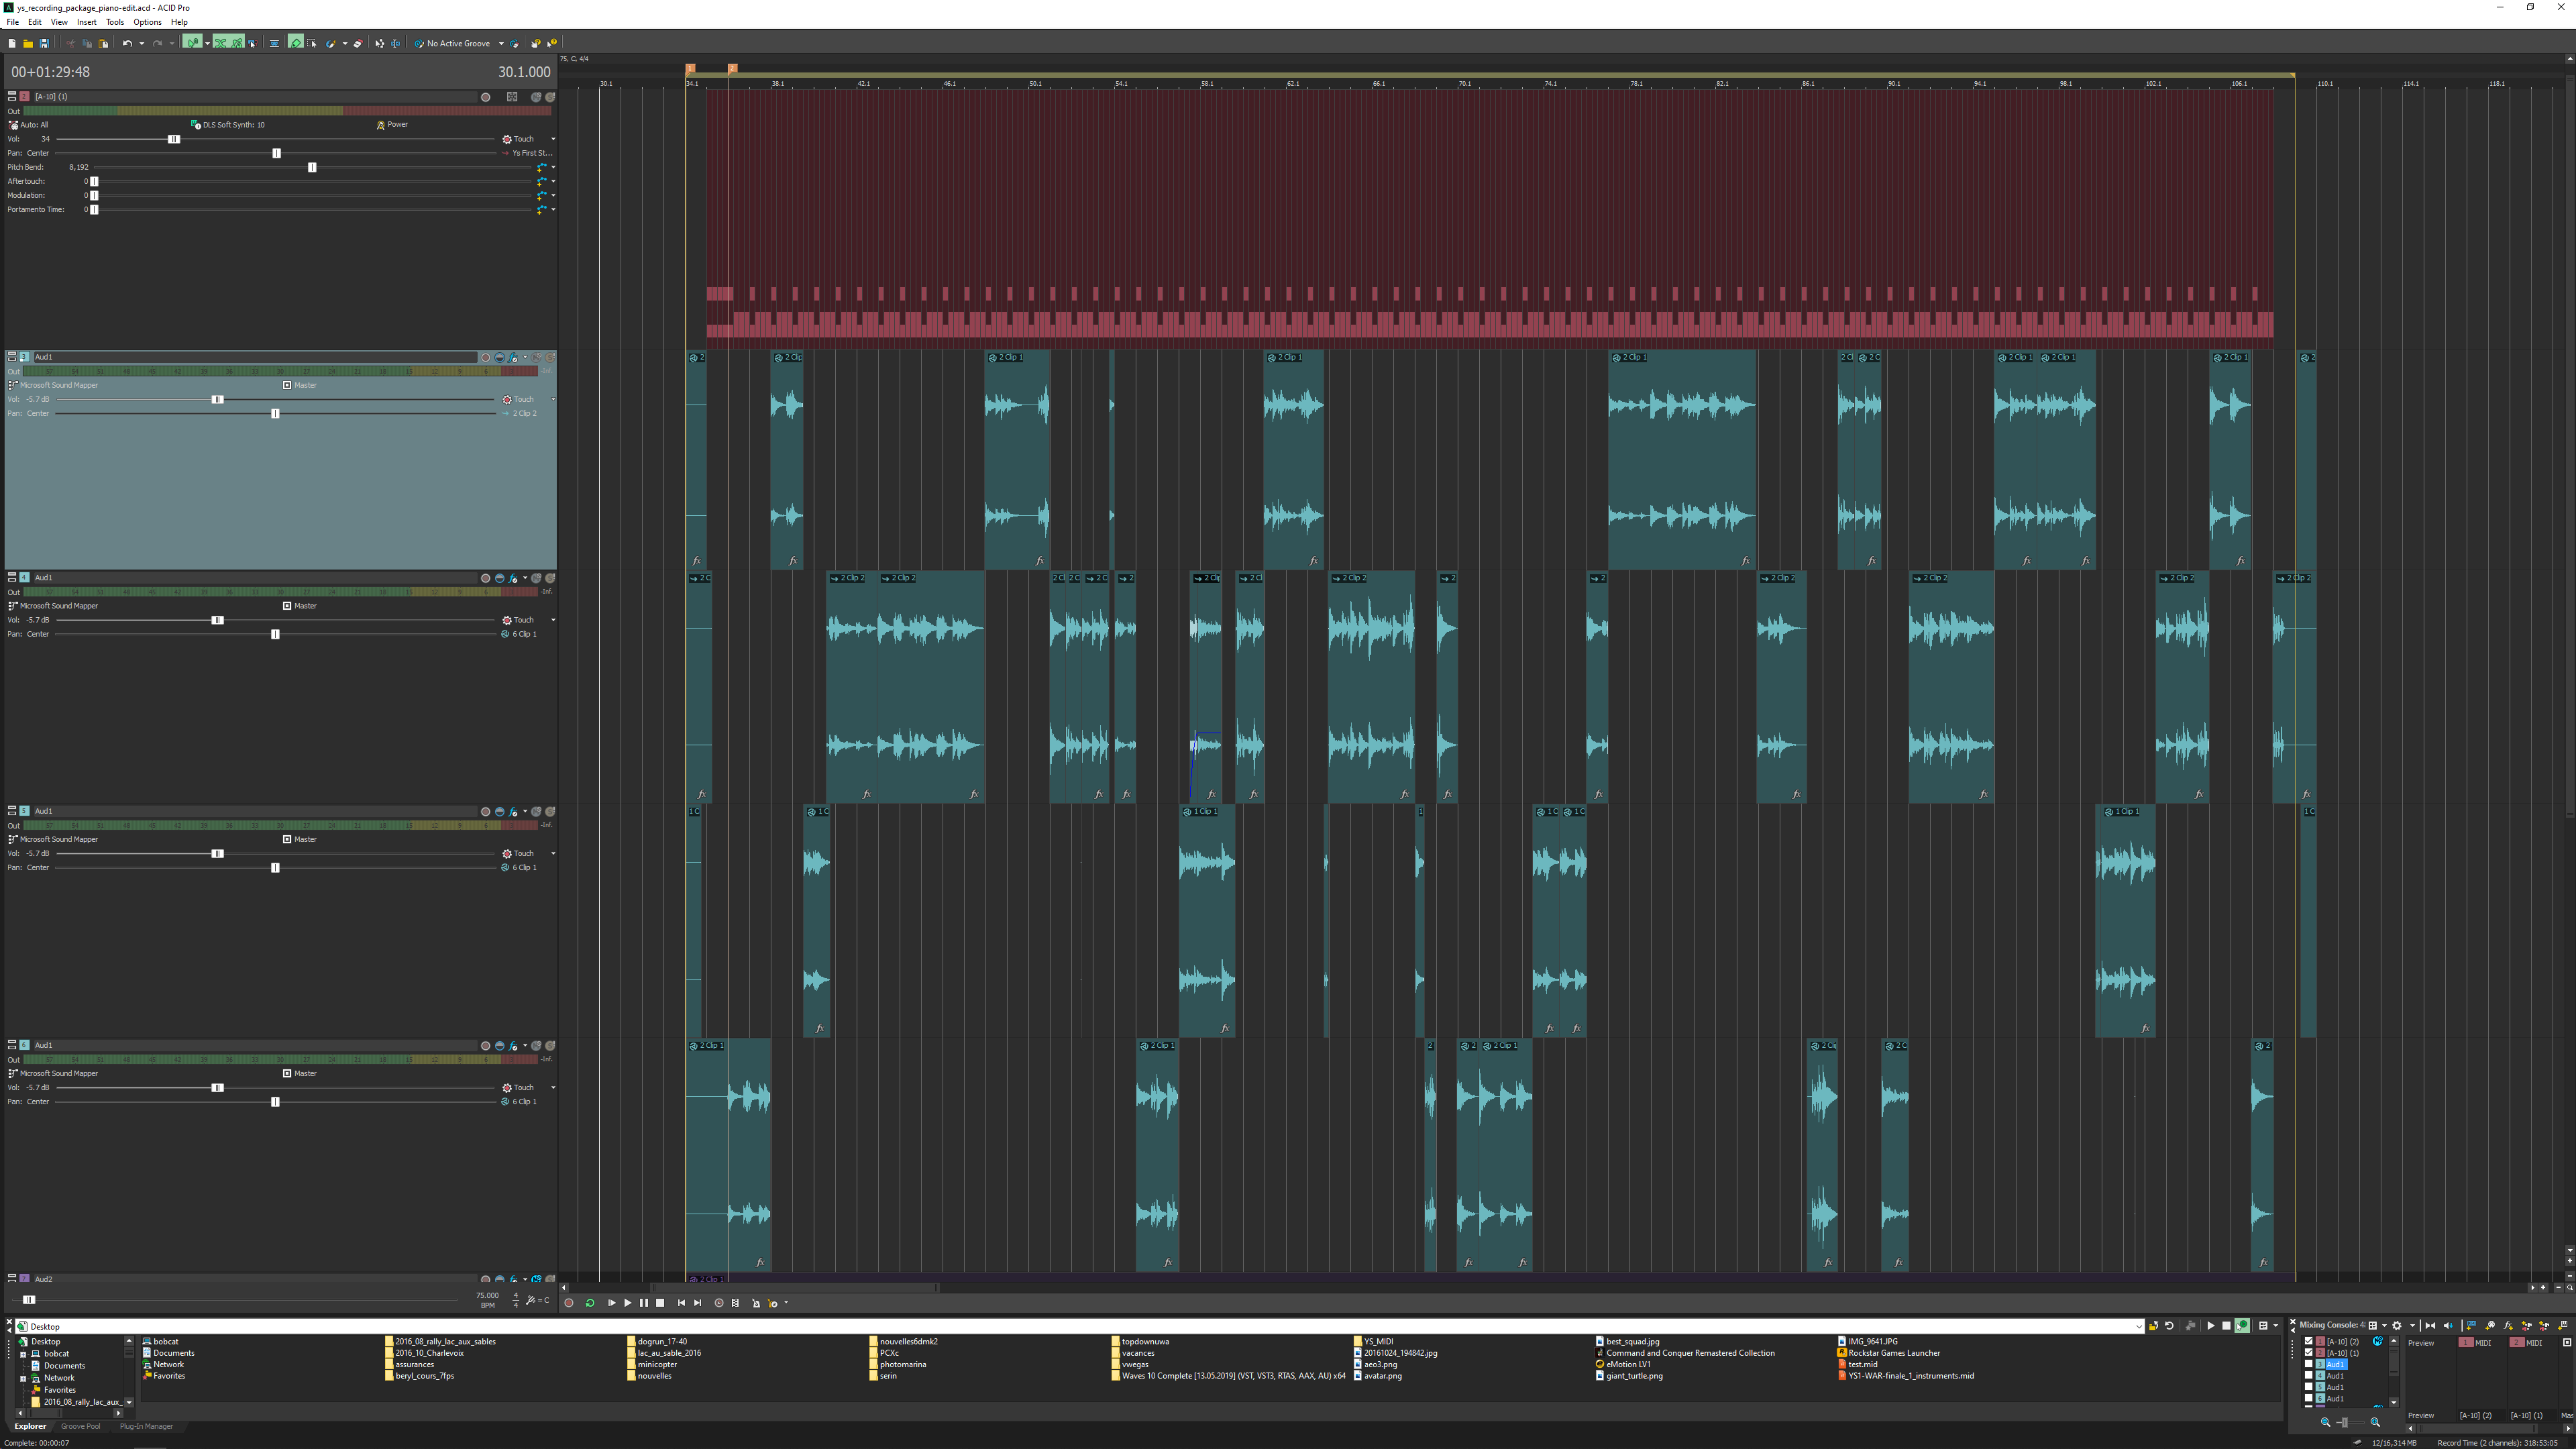Click the Vol slider handle on [A-10] (1)
The height and width of the screenshot is (1449, 2576).
[174, 139]
